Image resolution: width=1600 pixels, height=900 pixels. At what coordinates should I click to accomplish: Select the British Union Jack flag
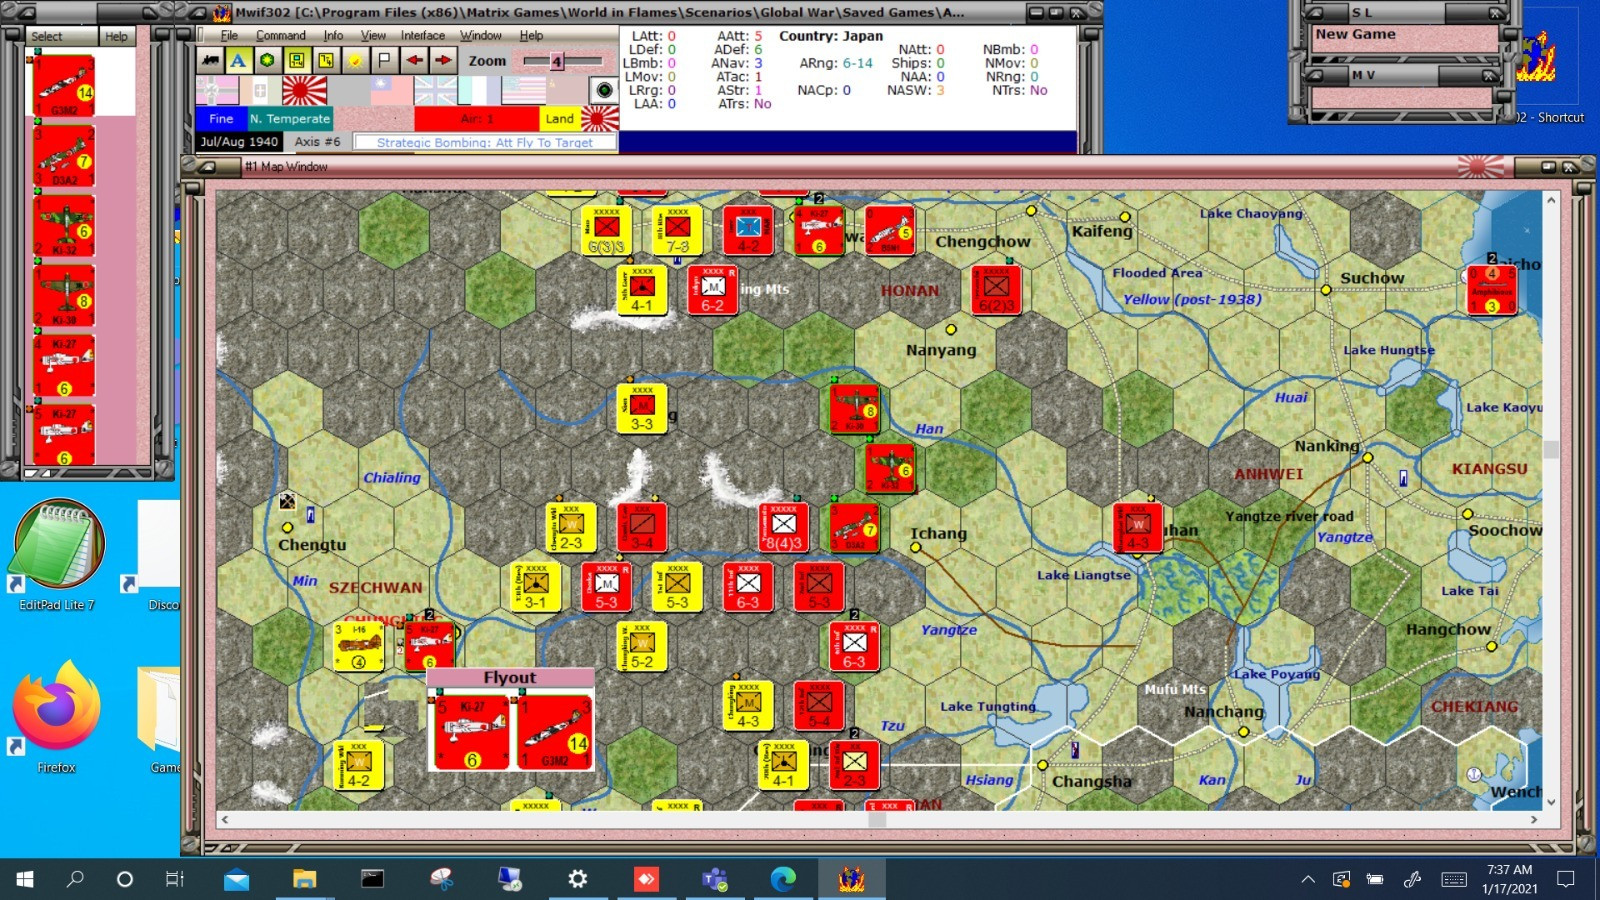(x=436, y=90)
